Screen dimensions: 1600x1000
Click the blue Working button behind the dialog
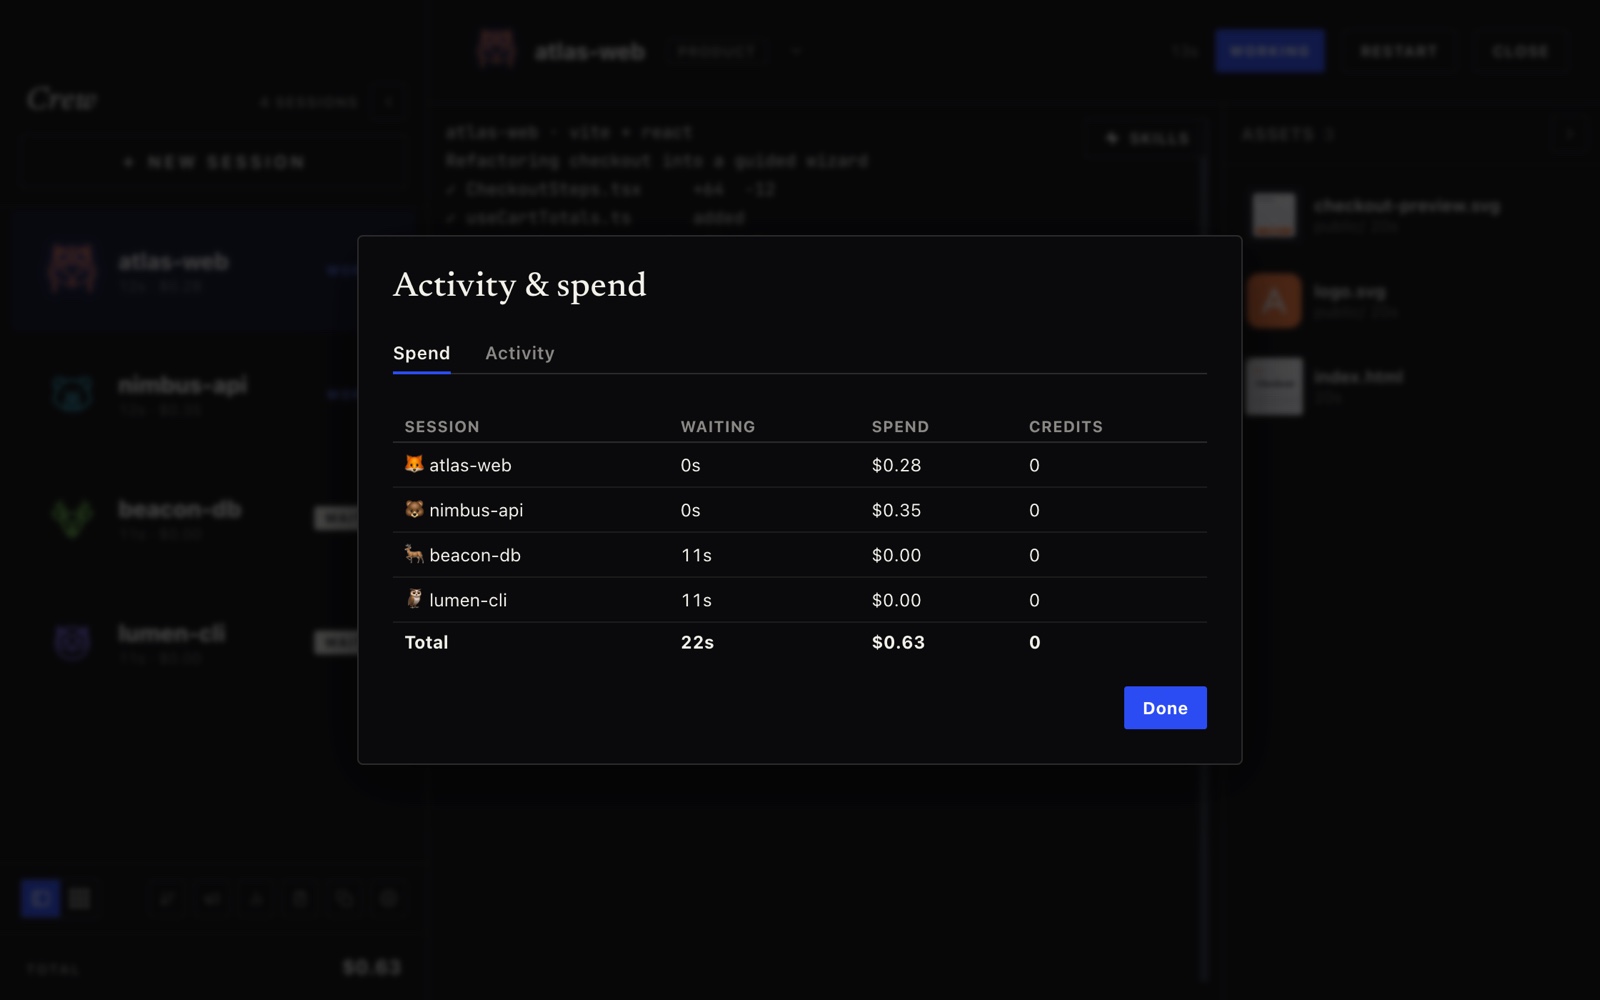pyautogui.click(x=1270, y=51)
